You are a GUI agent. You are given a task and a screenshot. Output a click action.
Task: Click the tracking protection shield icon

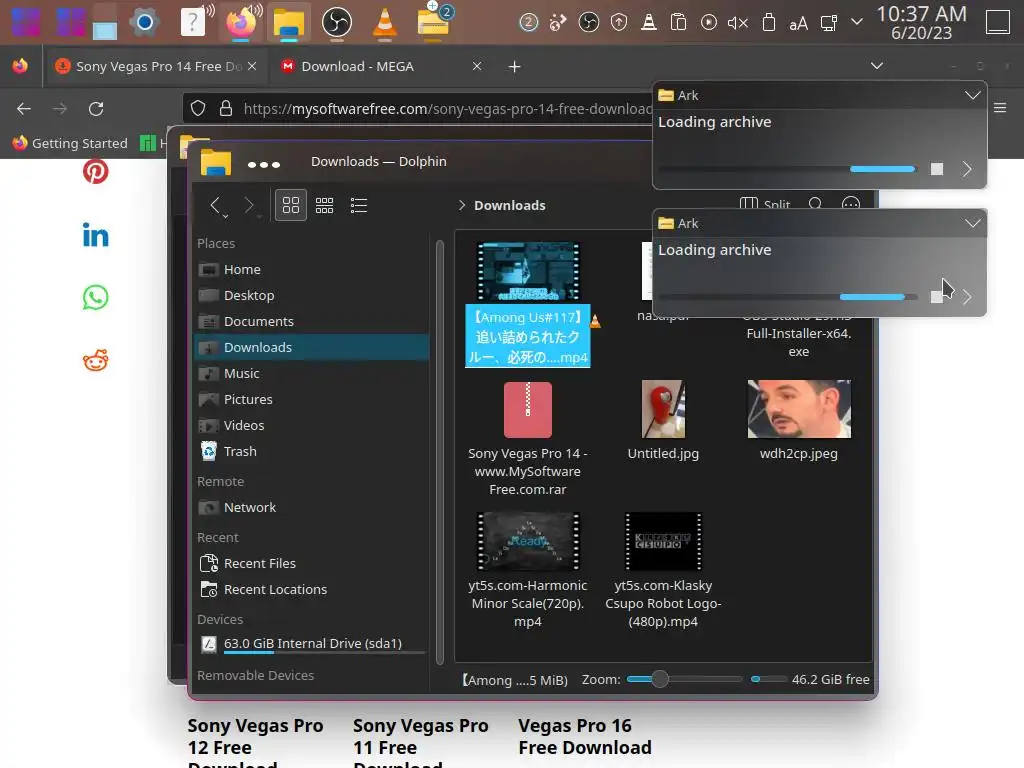pyautogui.click(x=199, y=108)
